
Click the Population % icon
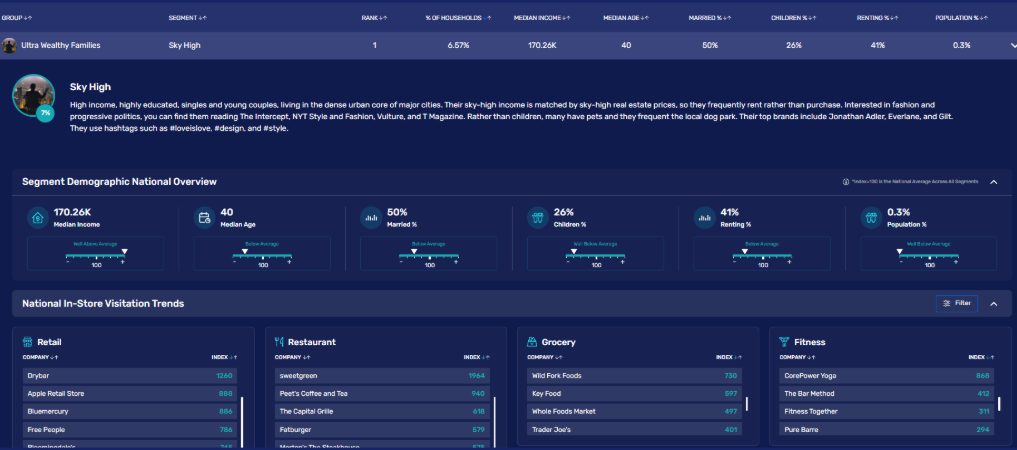coord(870,218)
